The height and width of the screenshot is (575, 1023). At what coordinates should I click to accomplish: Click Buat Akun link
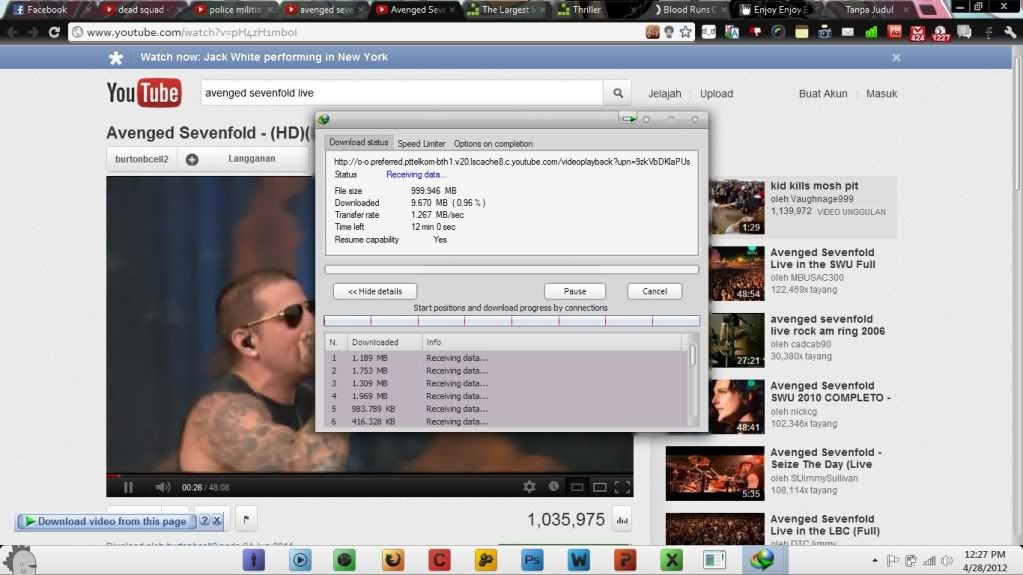[x=823, y=93]
